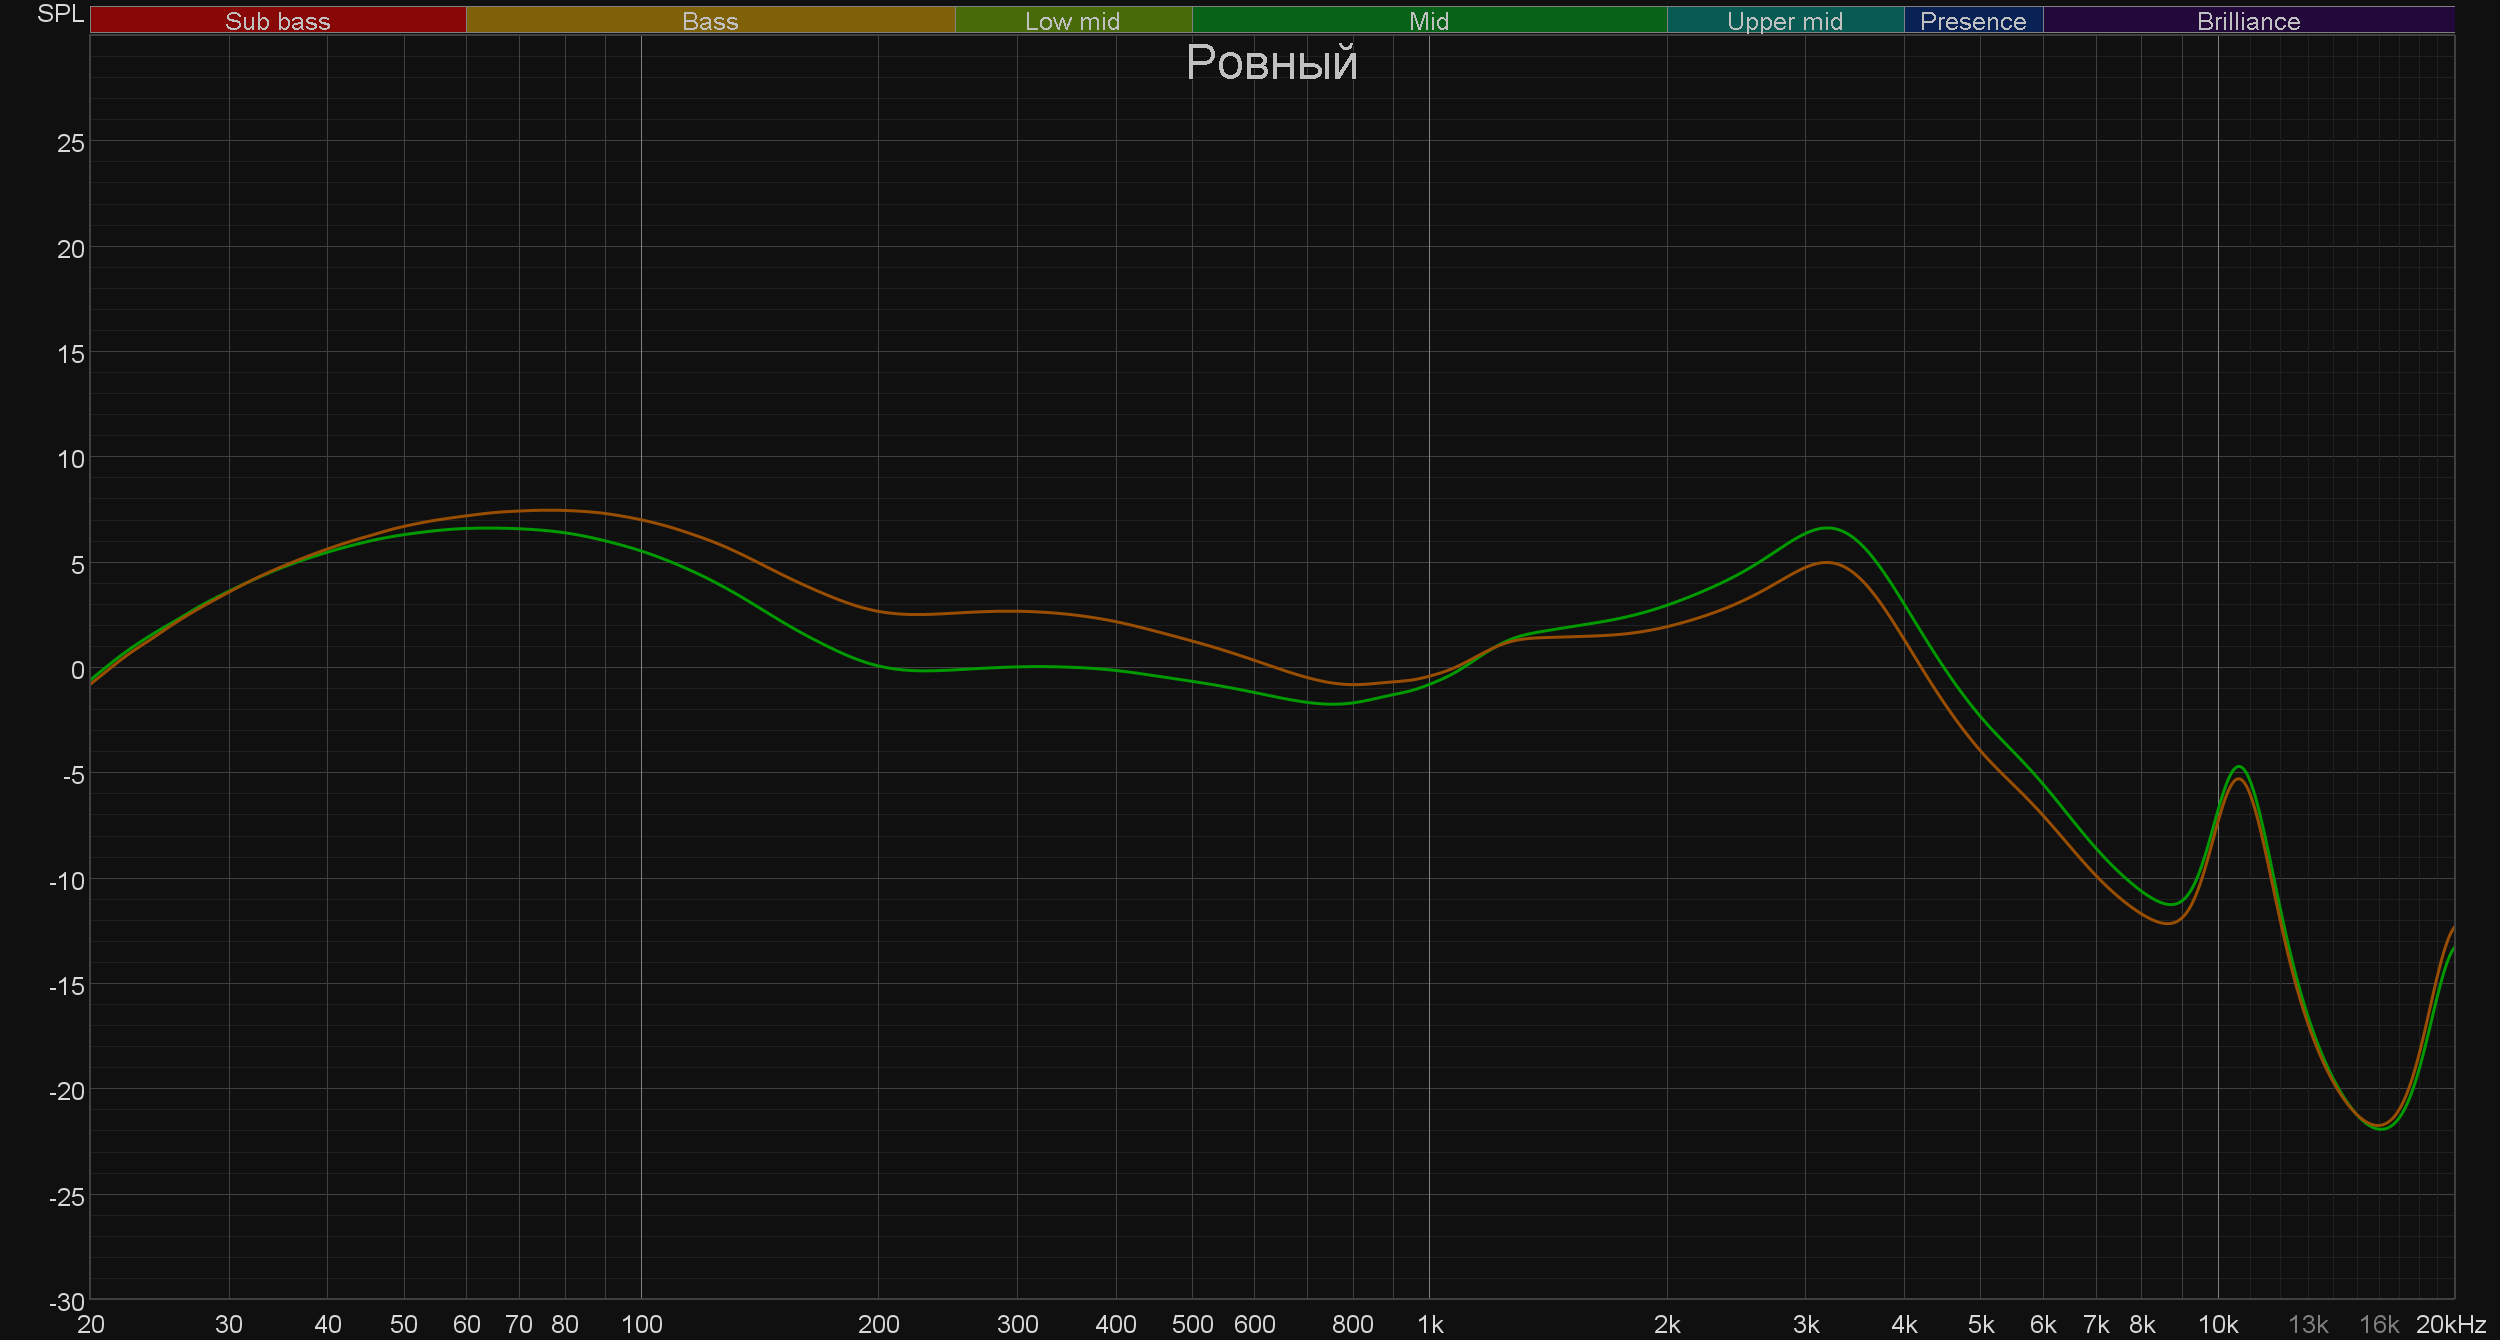The width and height of the screenshot is (2500, 1340).
Task: Select the Brilliance band header
Action: [x=2248, y=21]
